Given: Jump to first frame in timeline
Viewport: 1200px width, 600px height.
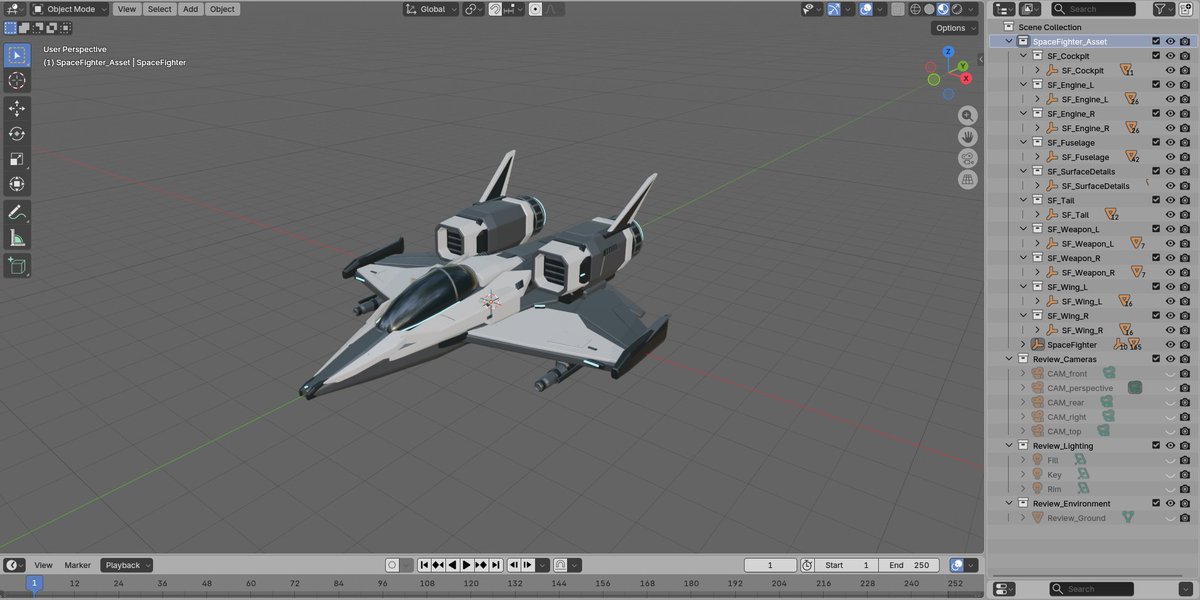Looking at the screenshot, I should point(425,565).
